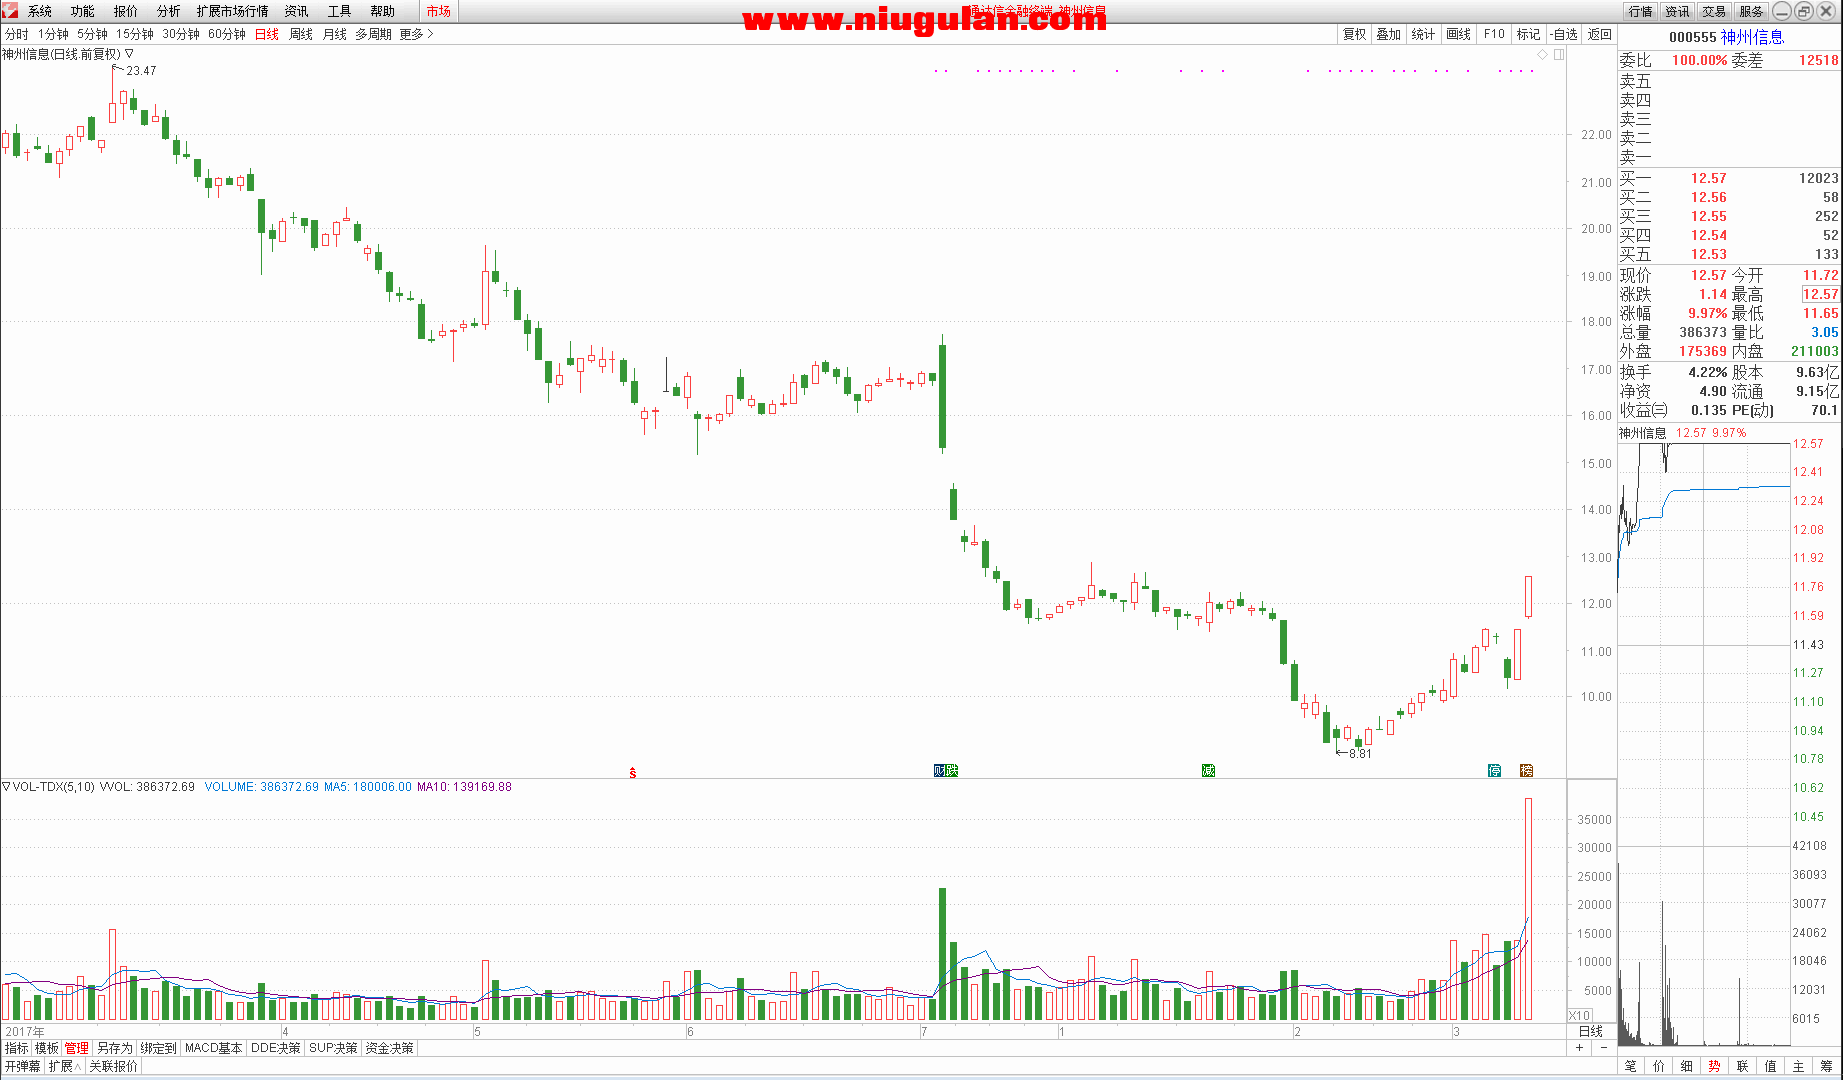The width and height of the screenshot is (1843, 1080).
Task: Zoom out the chart with the minus button
Action: pos(1604,1048)
